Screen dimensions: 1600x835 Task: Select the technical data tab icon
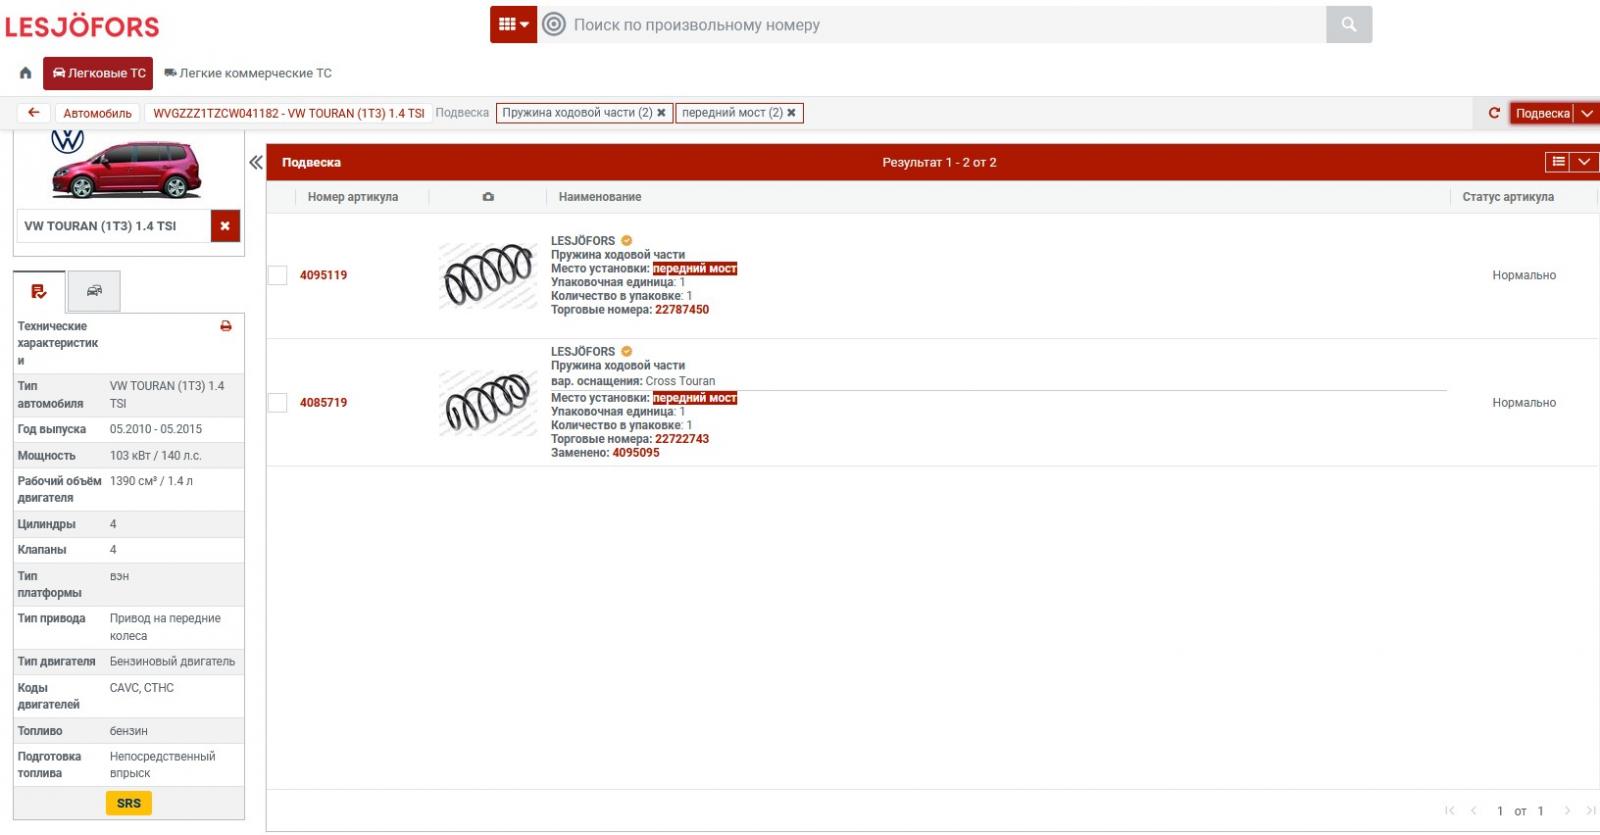click(x=39, y=291)
